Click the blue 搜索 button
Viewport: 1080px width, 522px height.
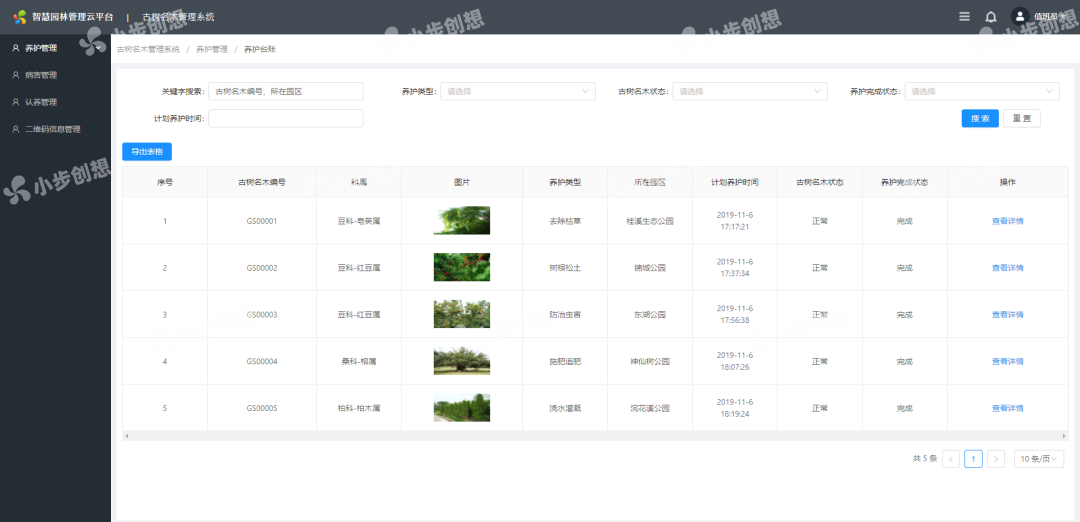click(980, 118)
